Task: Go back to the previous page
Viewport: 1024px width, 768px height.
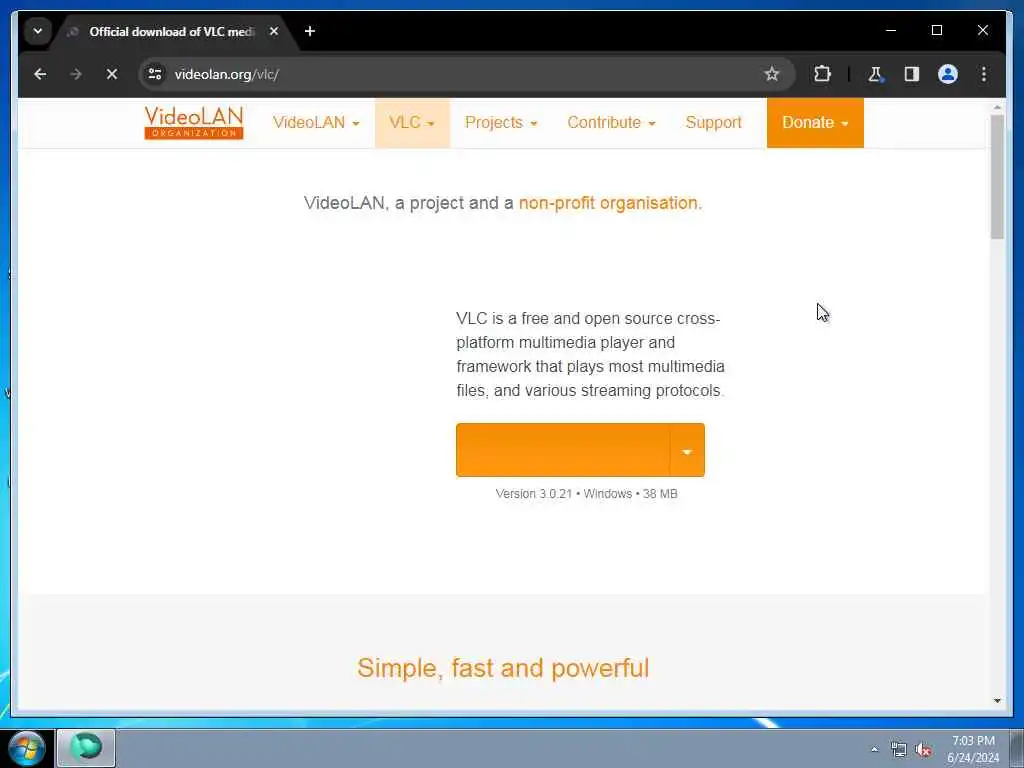Action: pos(40,74)
